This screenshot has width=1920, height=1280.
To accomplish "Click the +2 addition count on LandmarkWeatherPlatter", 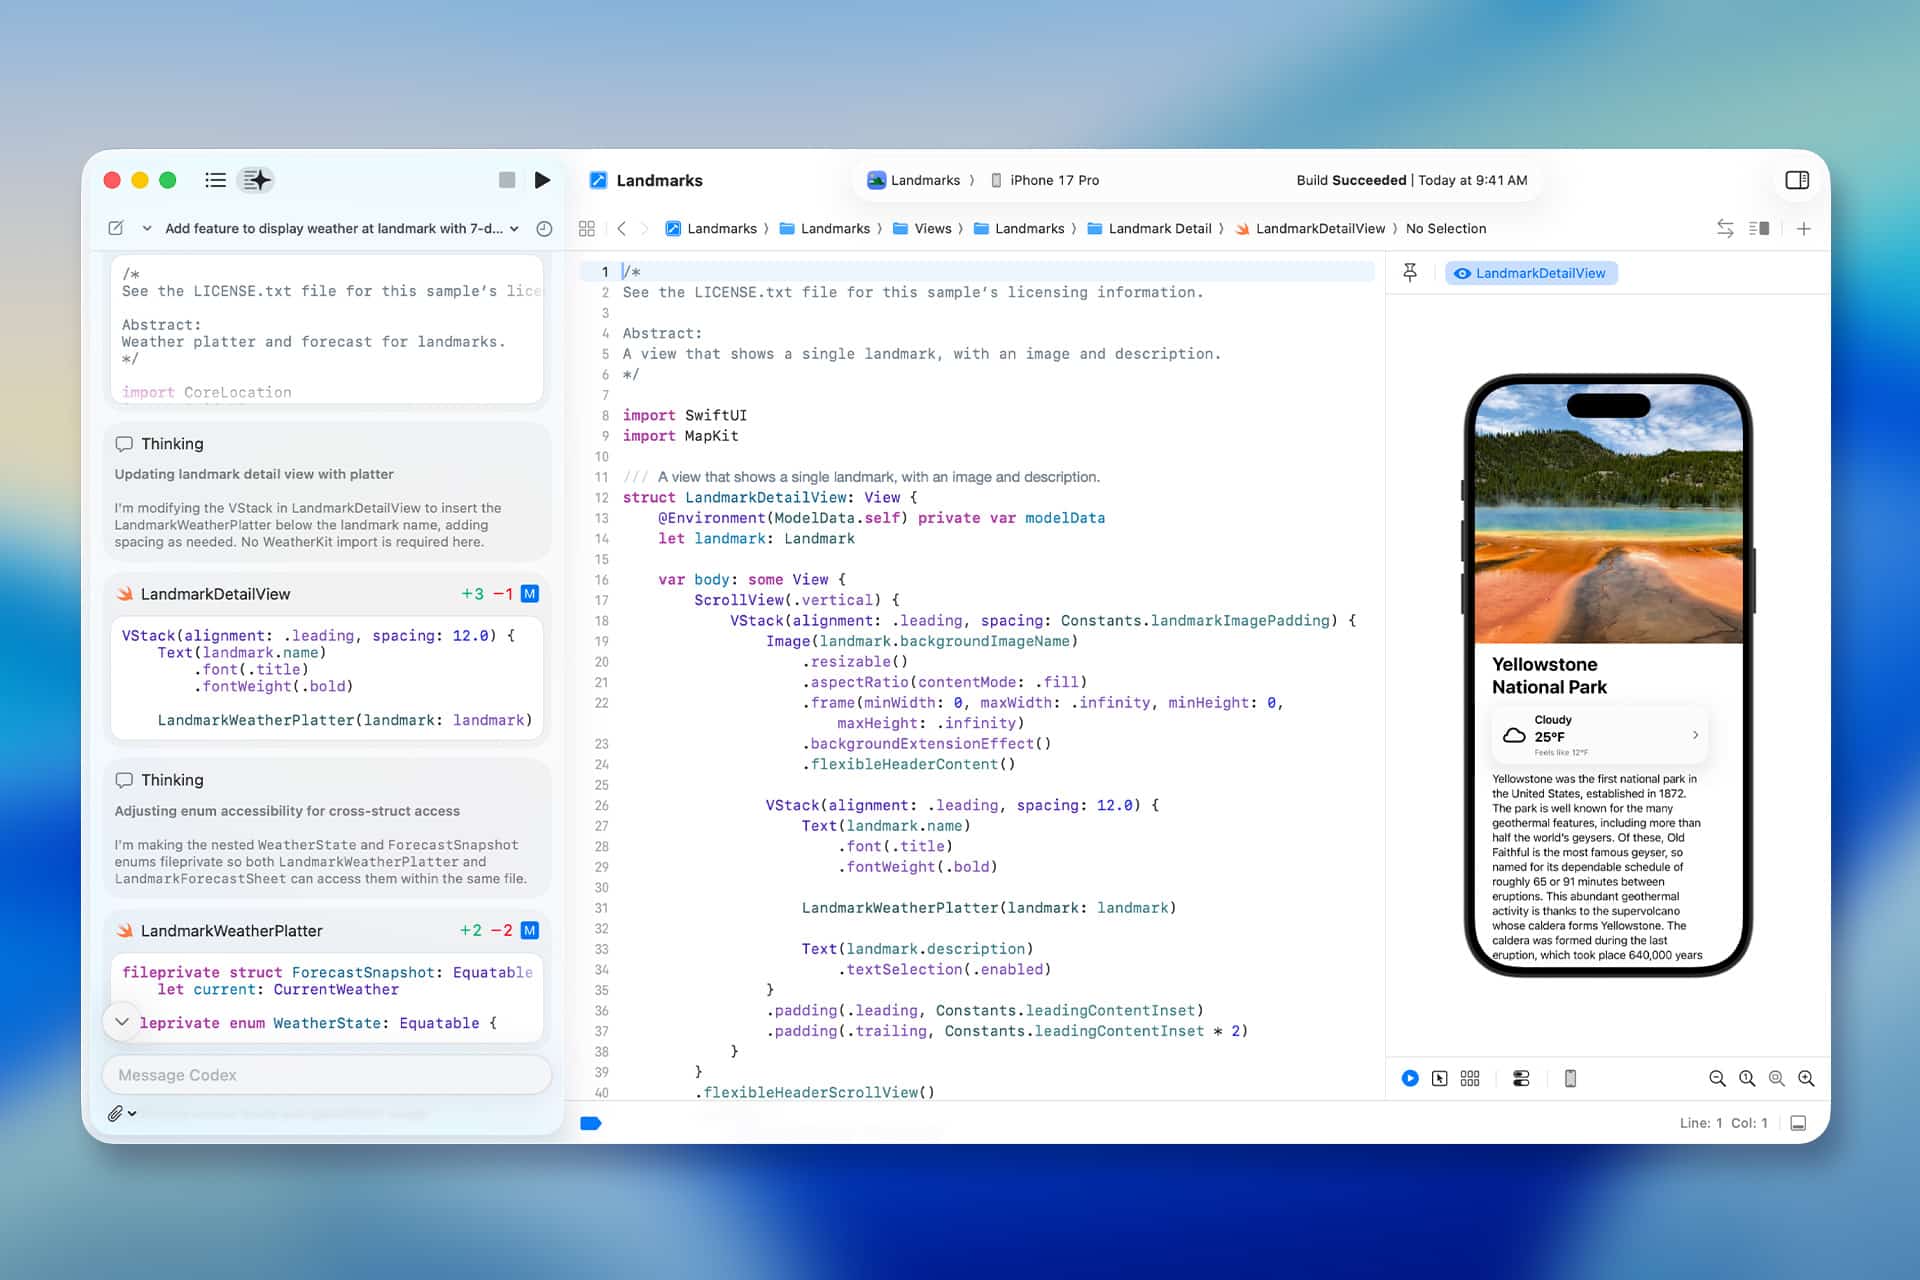I will [471, 931].
